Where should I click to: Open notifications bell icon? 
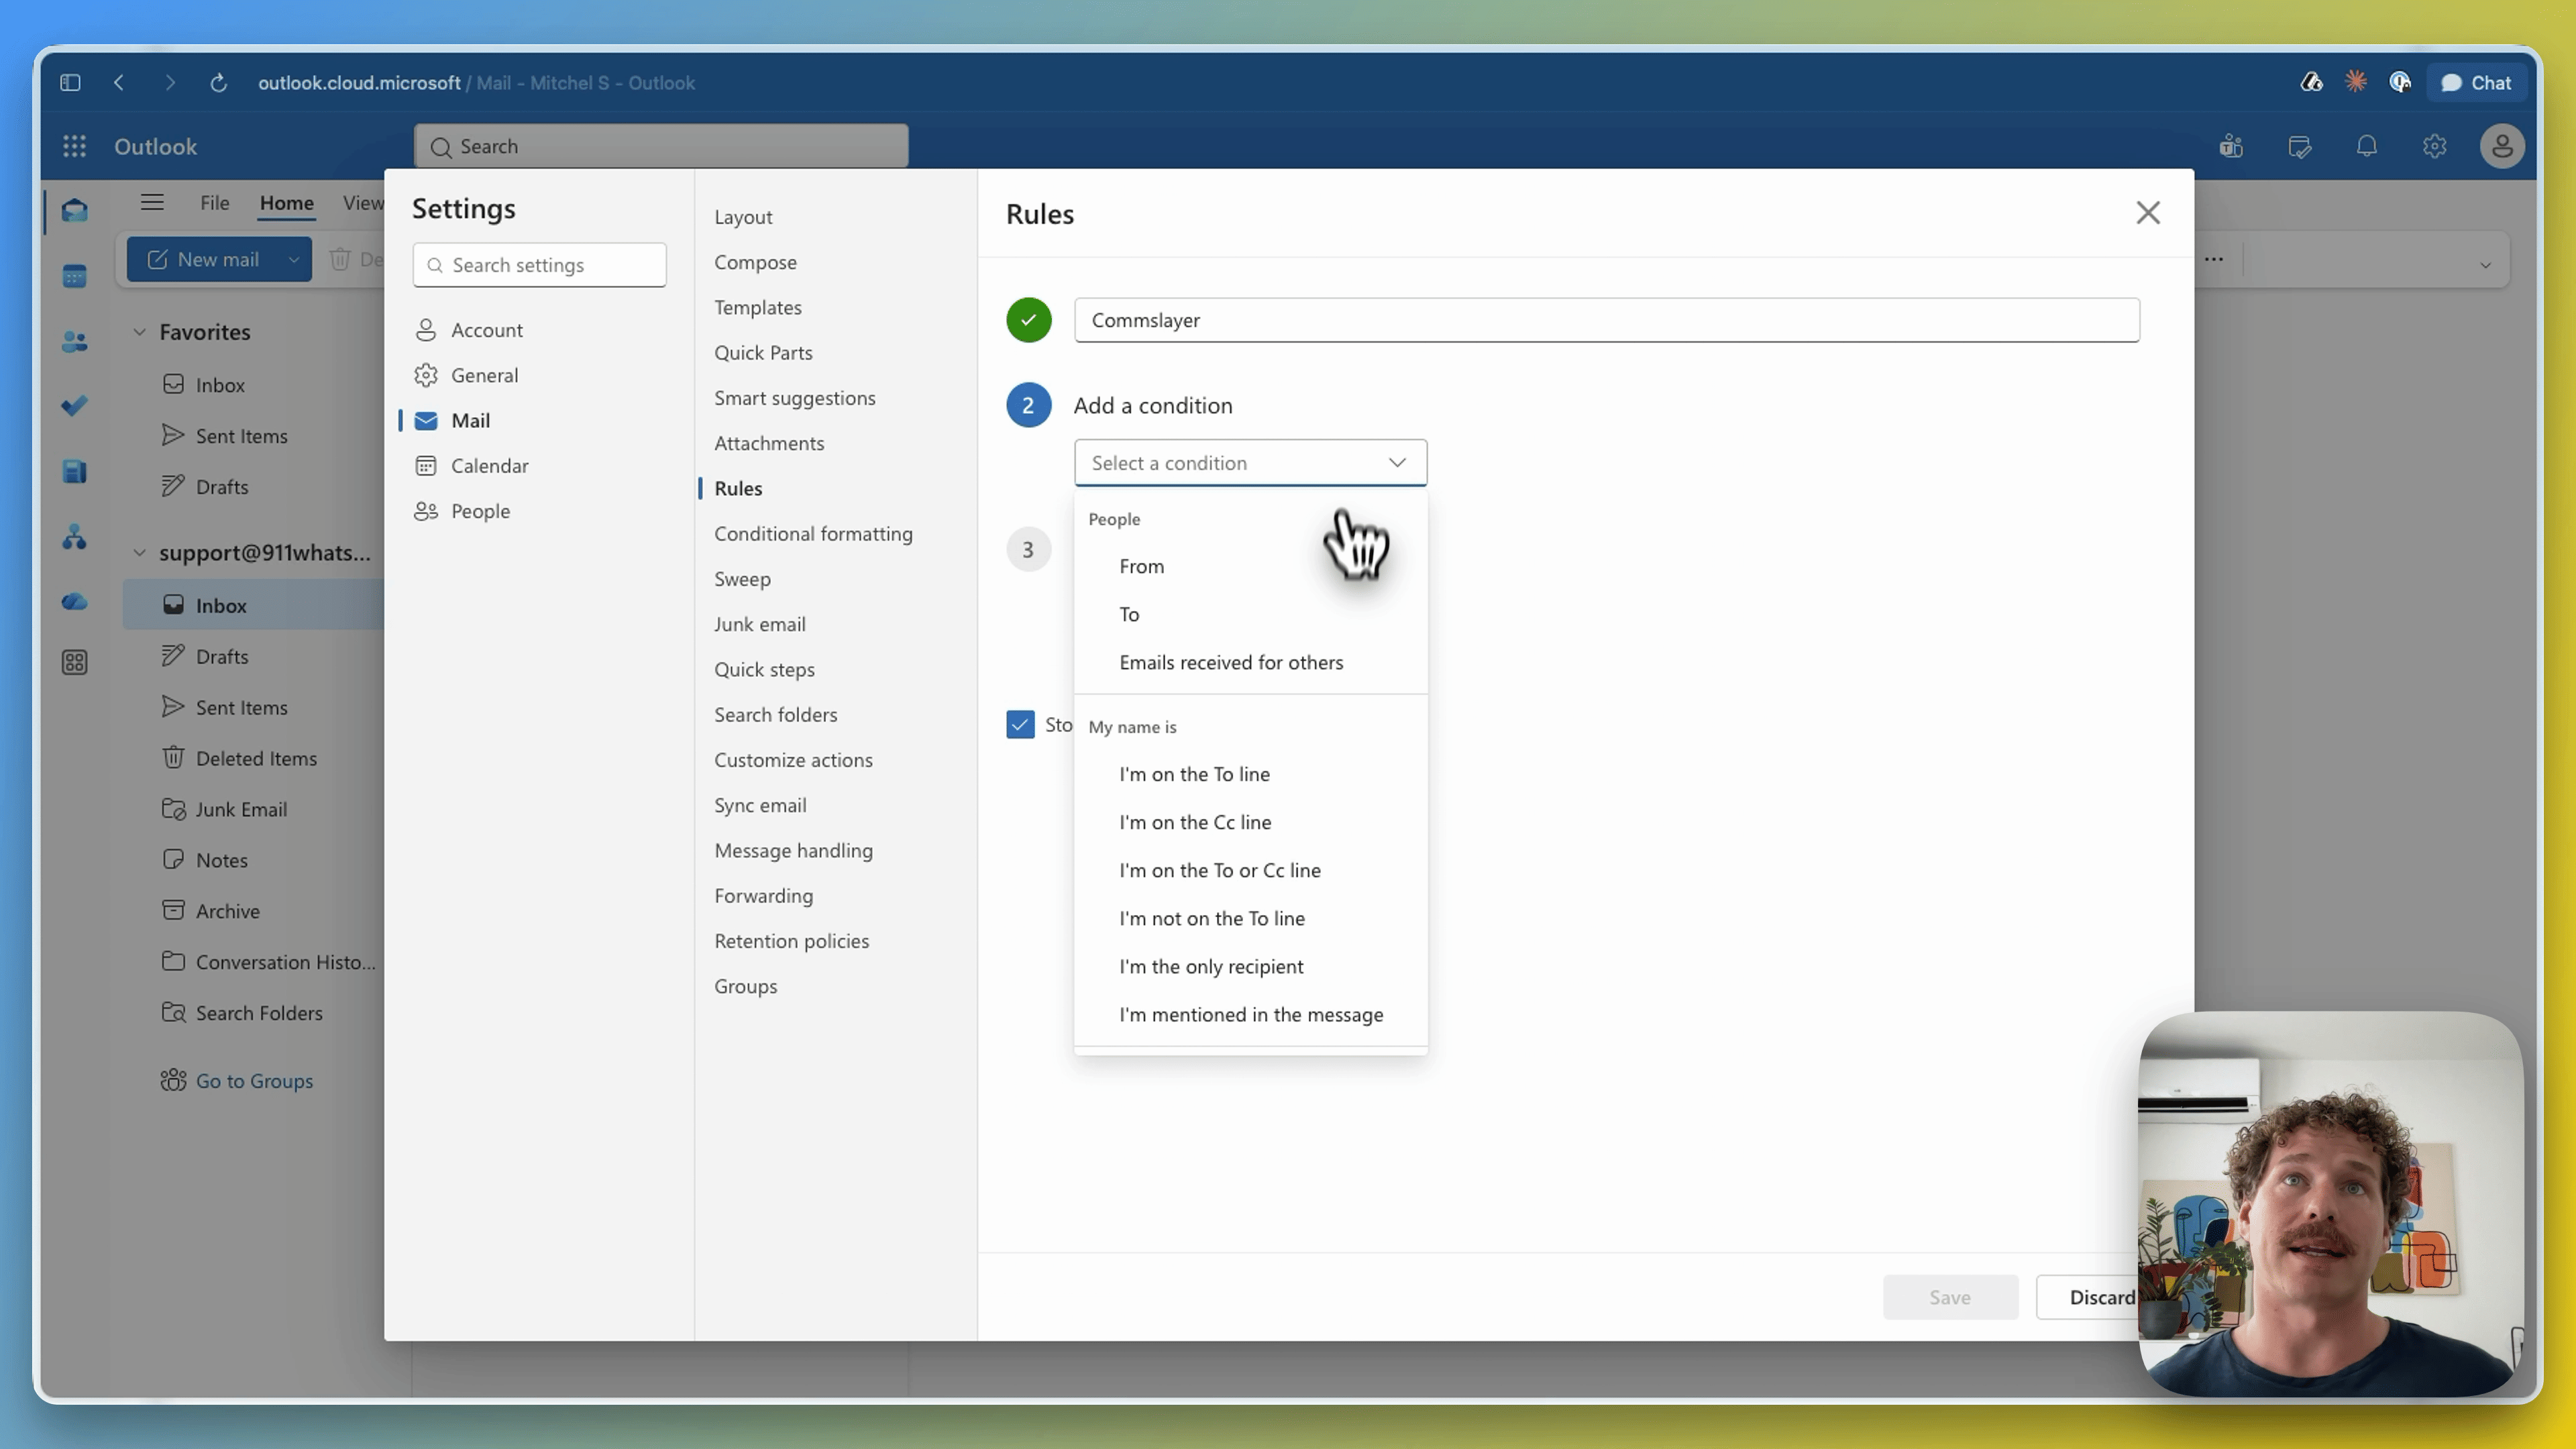(2366, 147)
